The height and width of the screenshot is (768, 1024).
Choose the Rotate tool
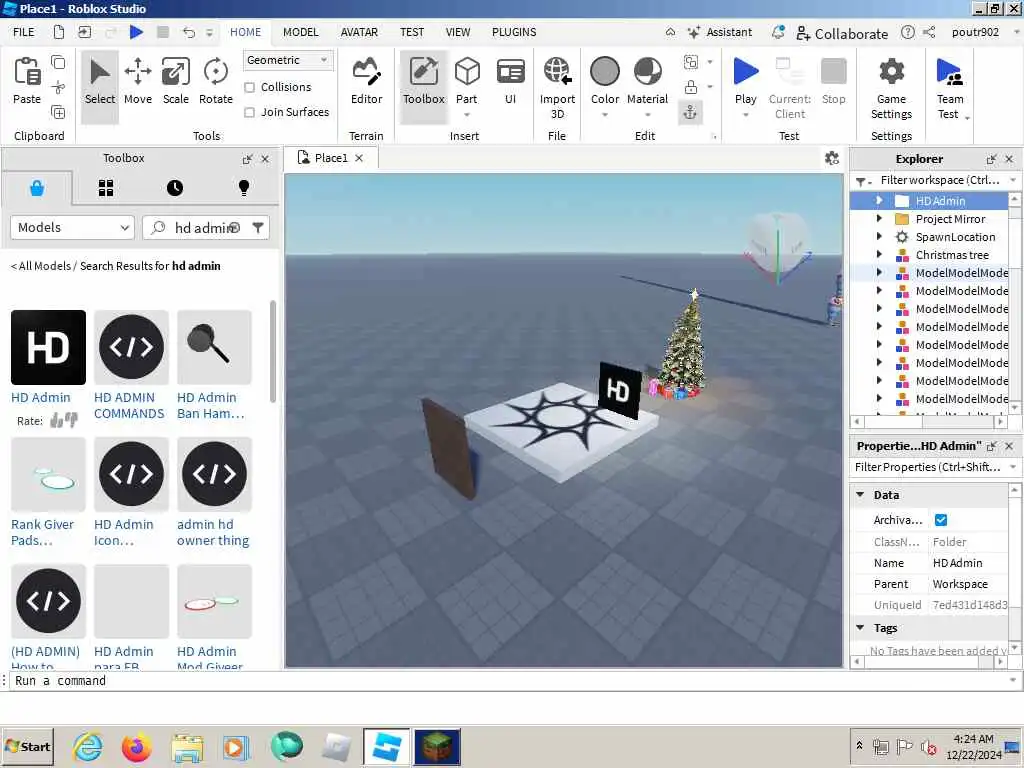click(x=216, y=81)
